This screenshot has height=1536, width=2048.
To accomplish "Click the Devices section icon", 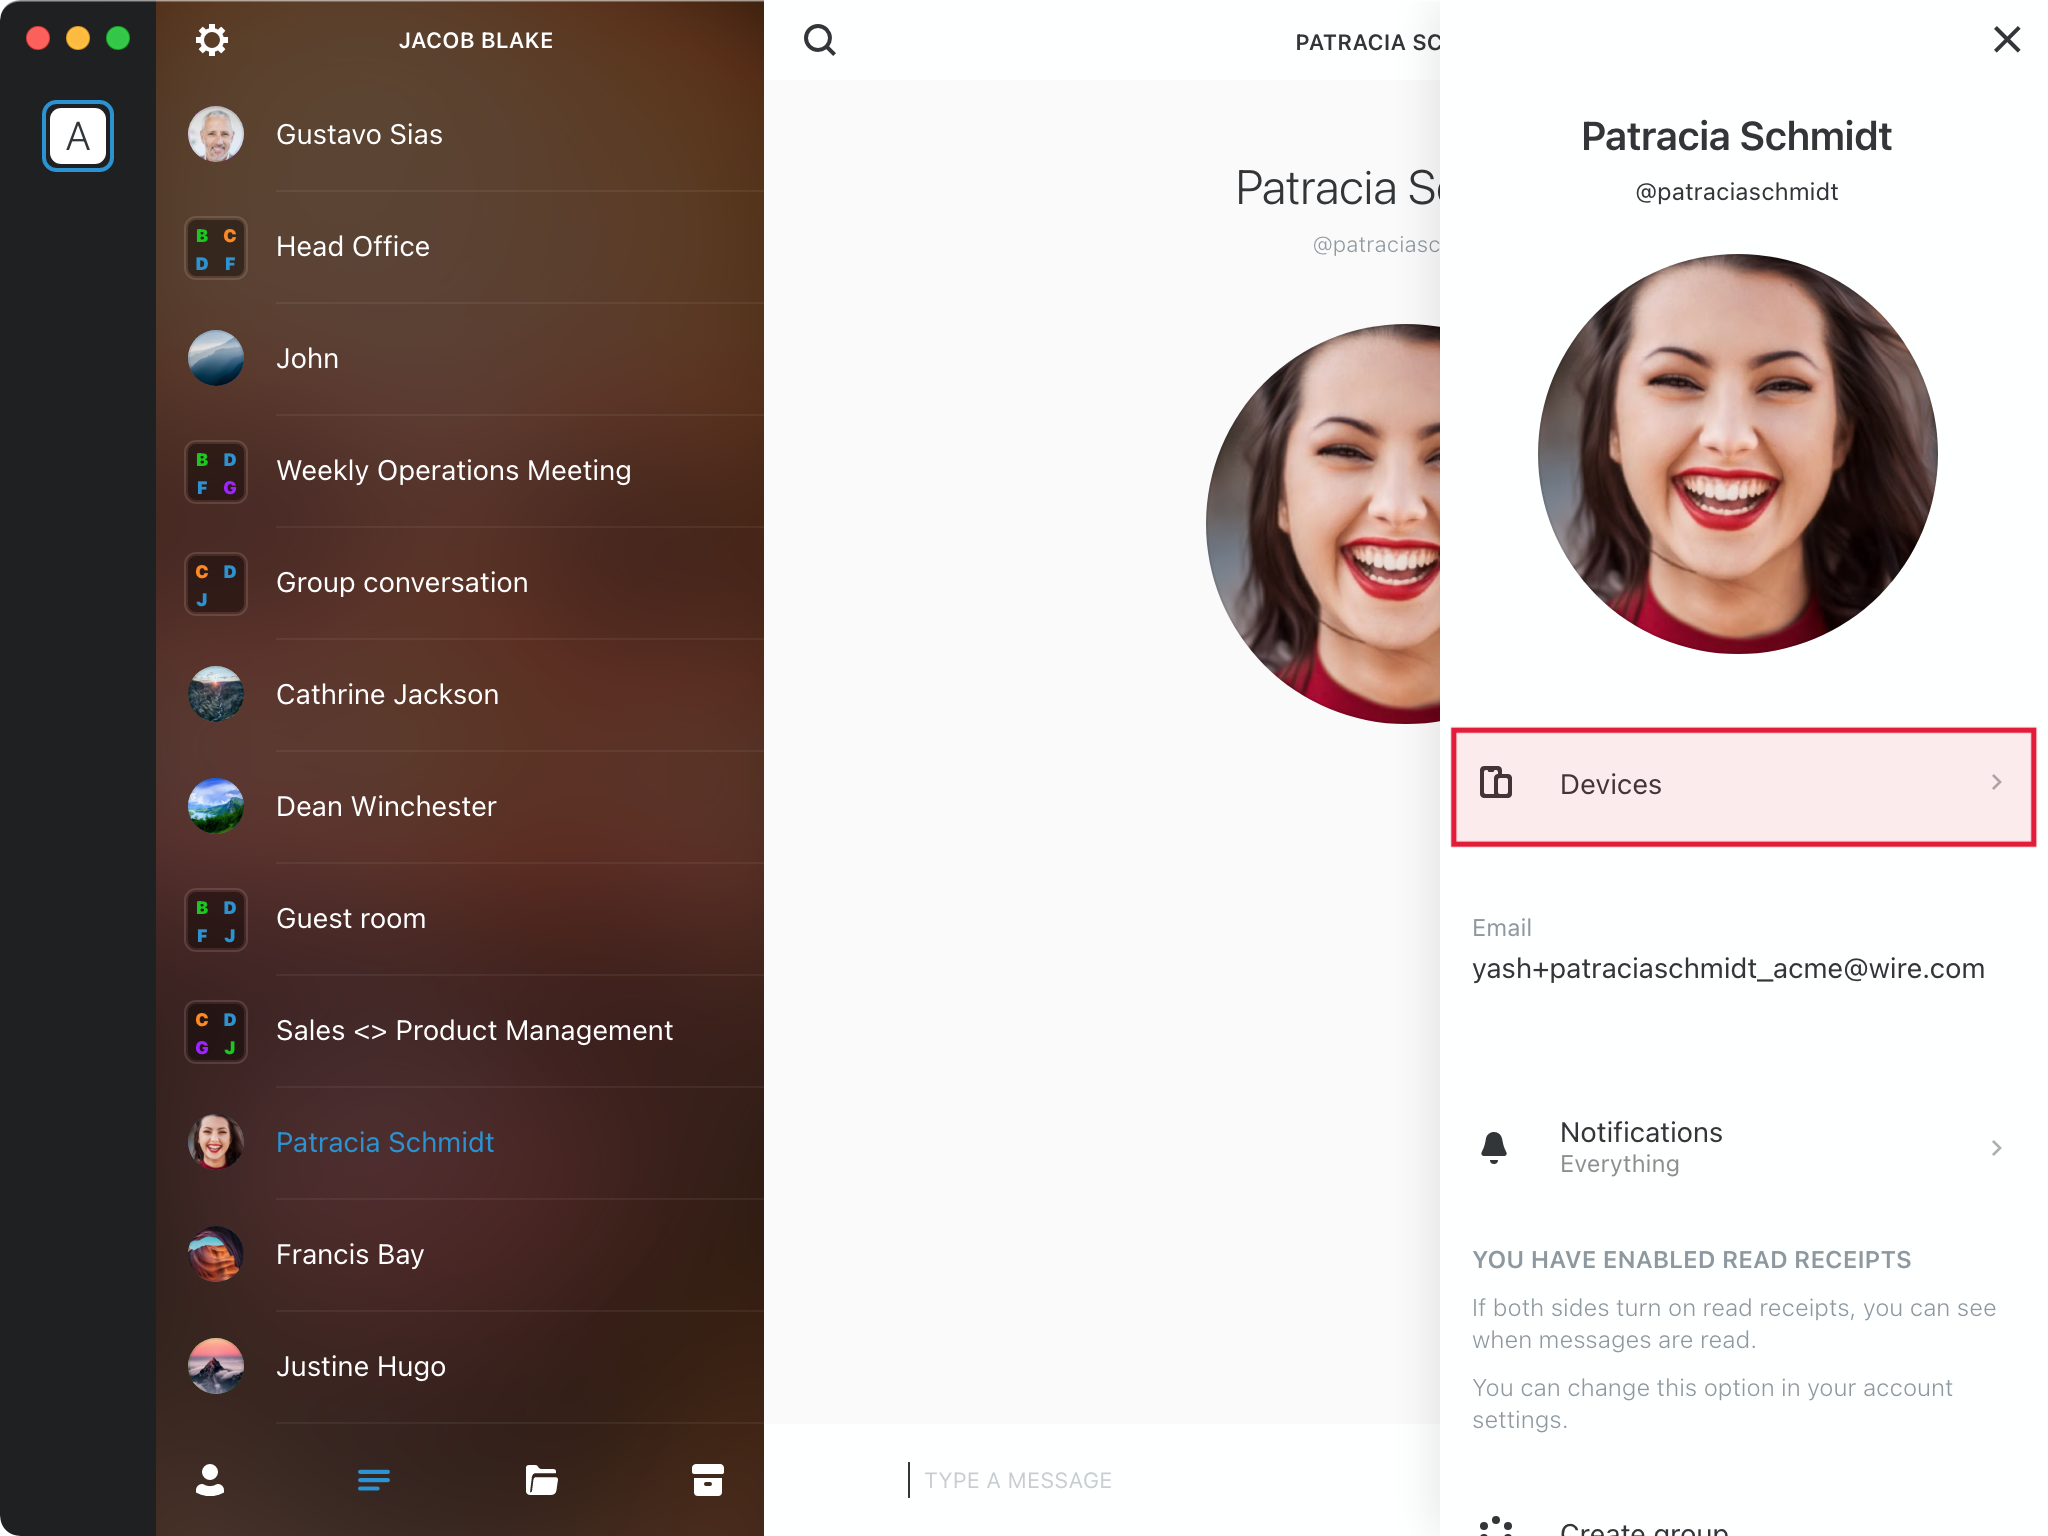I will (1496, 784).
